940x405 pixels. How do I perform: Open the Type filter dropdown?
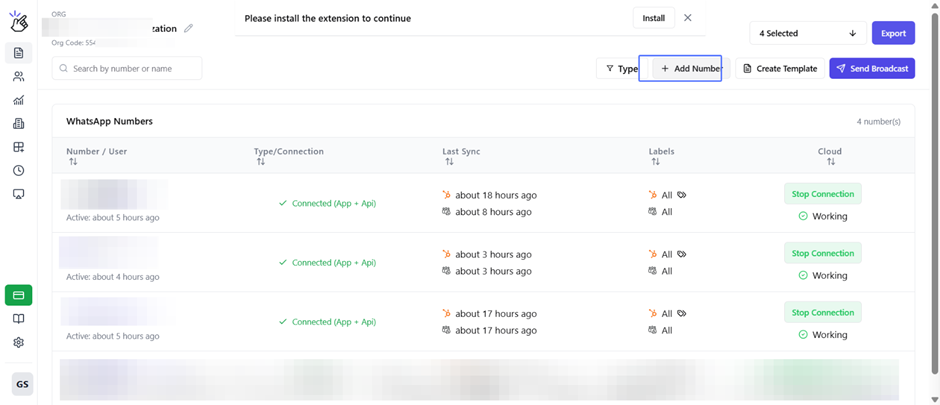pos(621,69)
